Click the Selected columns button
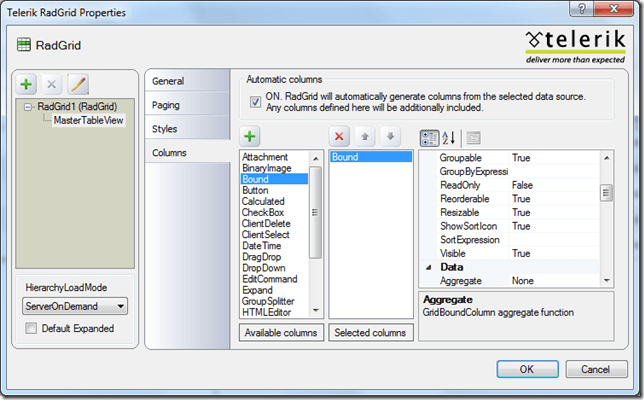The height and width of the screenshot is (400, 644). click(370, 333)
